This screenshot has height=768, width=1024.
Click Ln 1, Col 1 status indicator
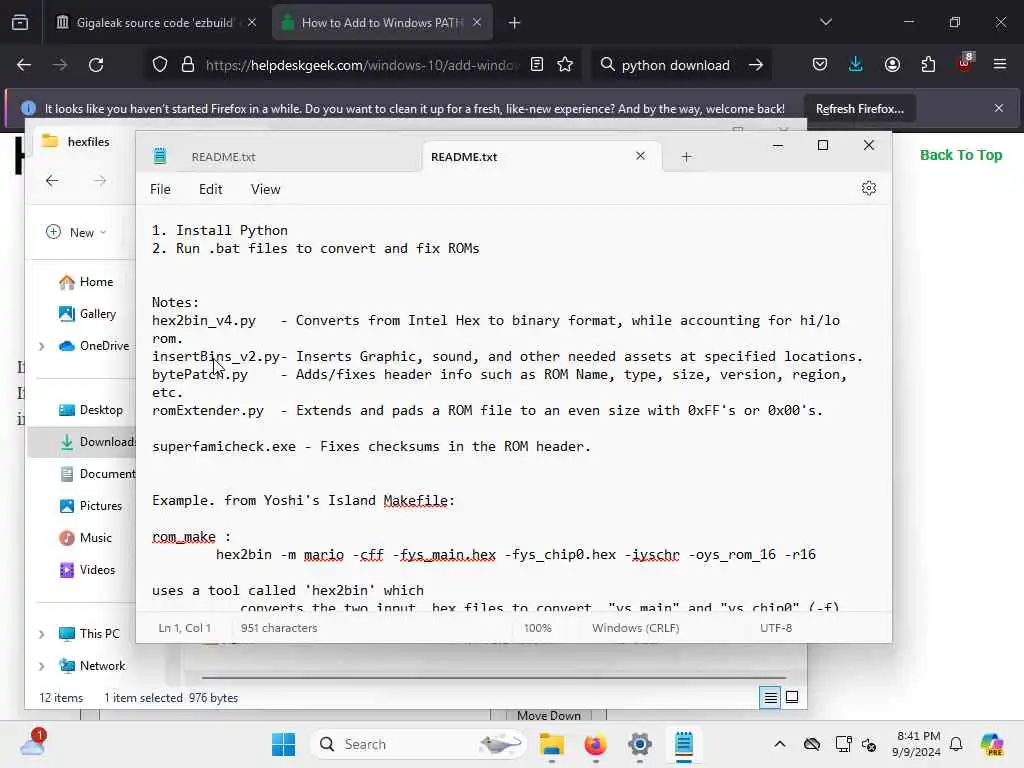[184, 628]
